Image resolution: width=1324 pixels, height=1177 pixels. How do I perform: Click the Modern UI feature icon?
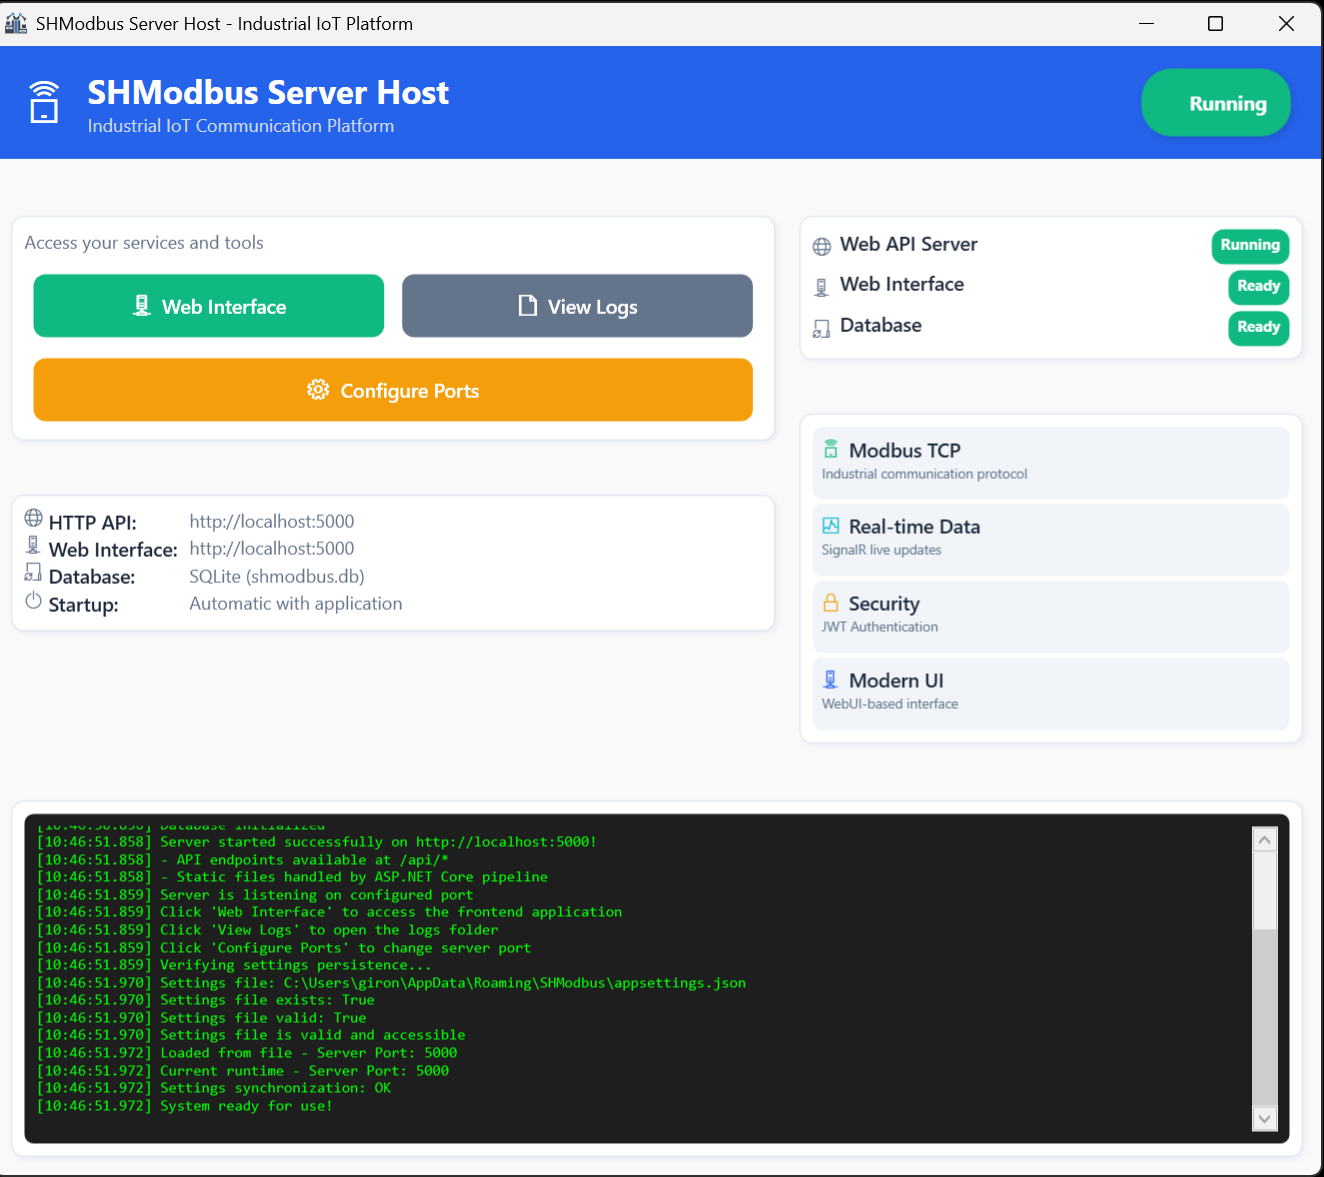(x=831, y=680)
